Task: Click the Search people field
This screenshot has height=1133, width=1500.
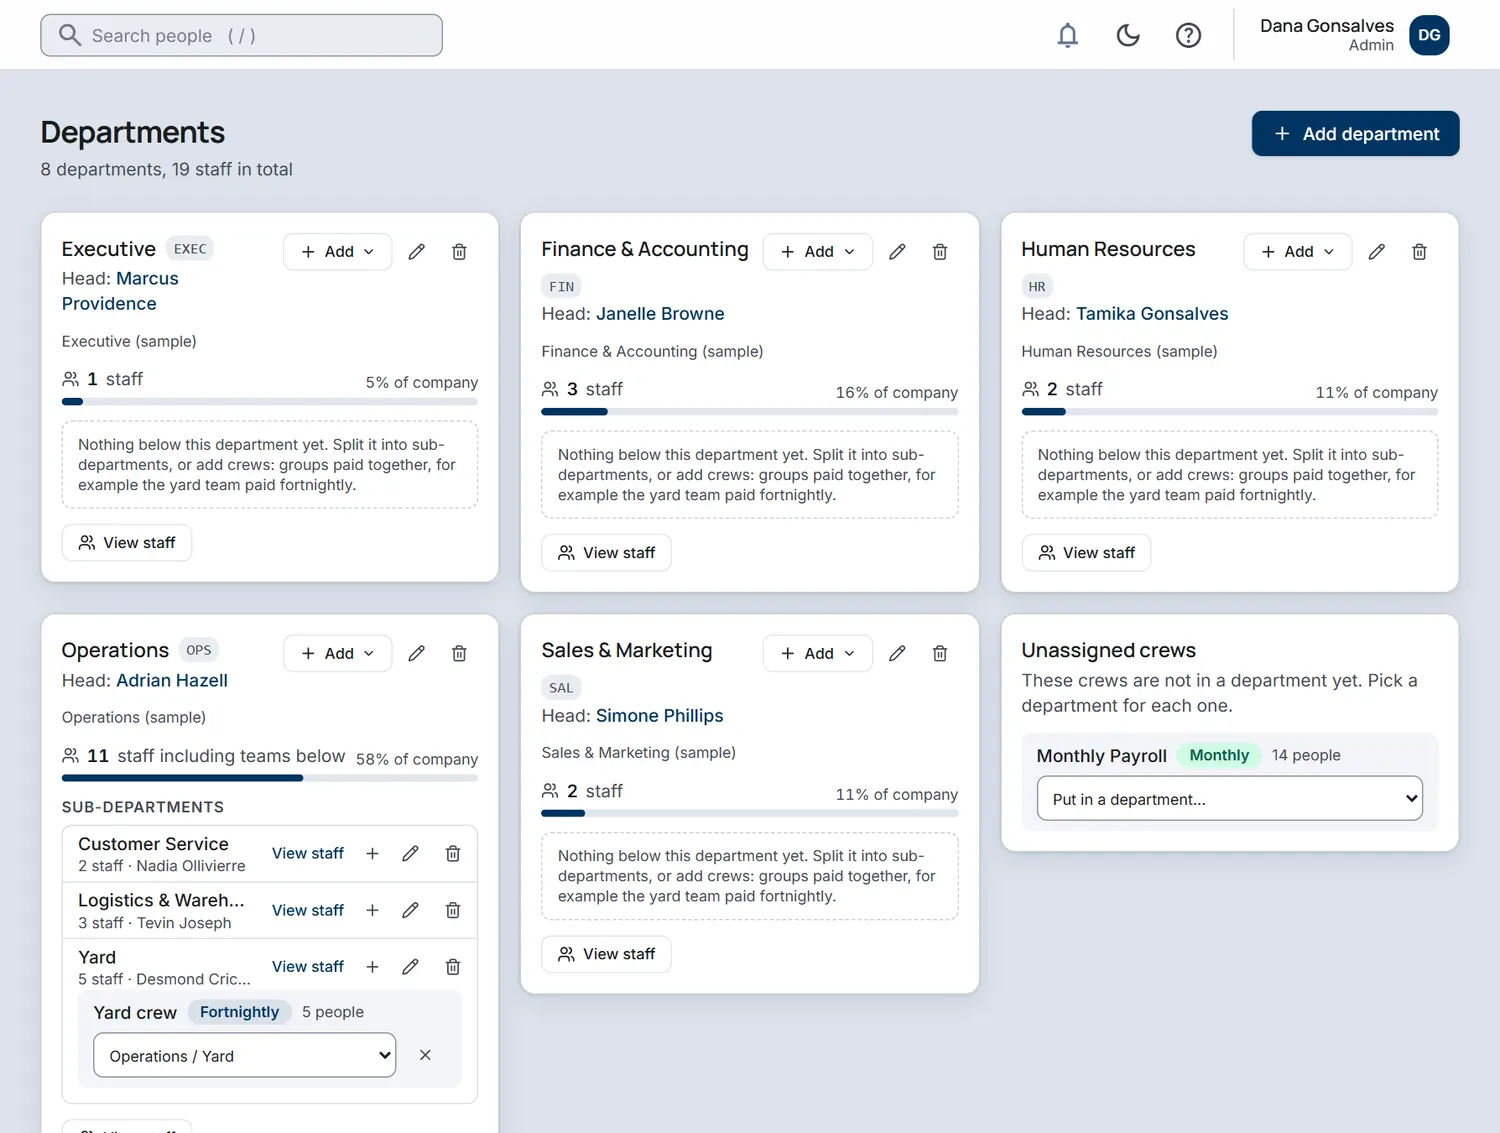Action: 241,35
